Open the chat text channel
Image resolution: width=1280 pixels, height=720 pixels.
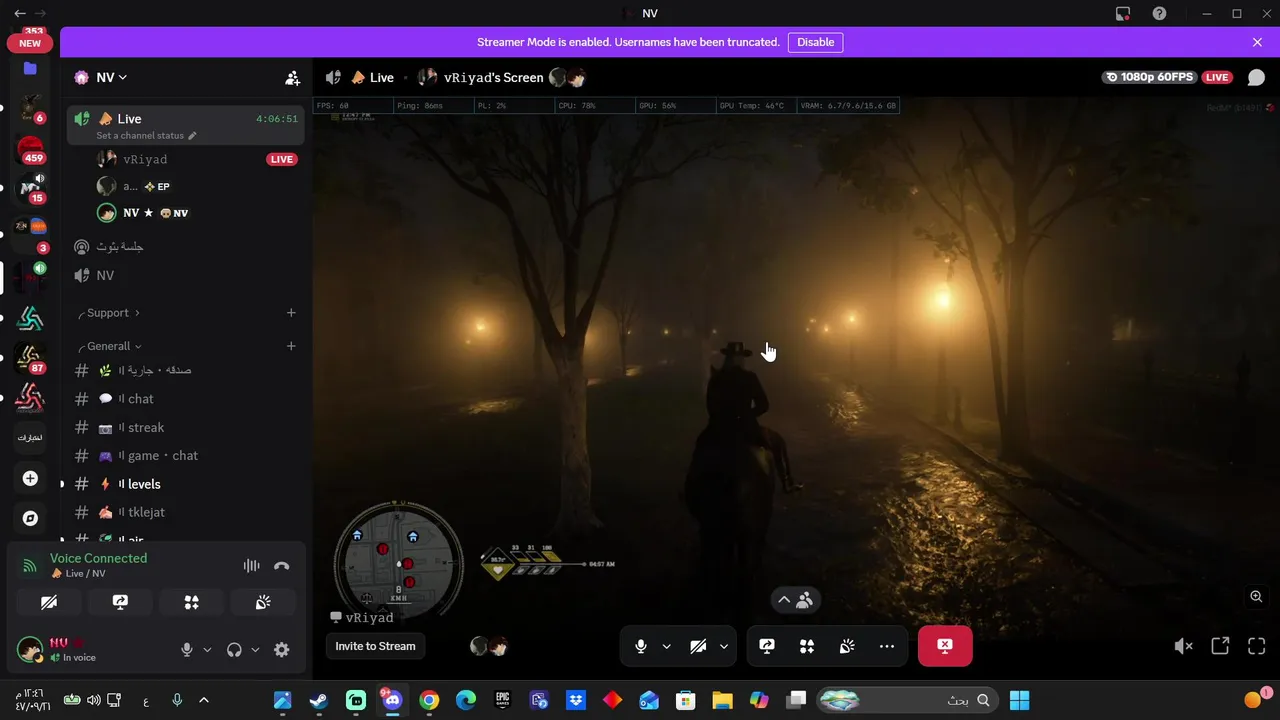[x=185, y=399]
